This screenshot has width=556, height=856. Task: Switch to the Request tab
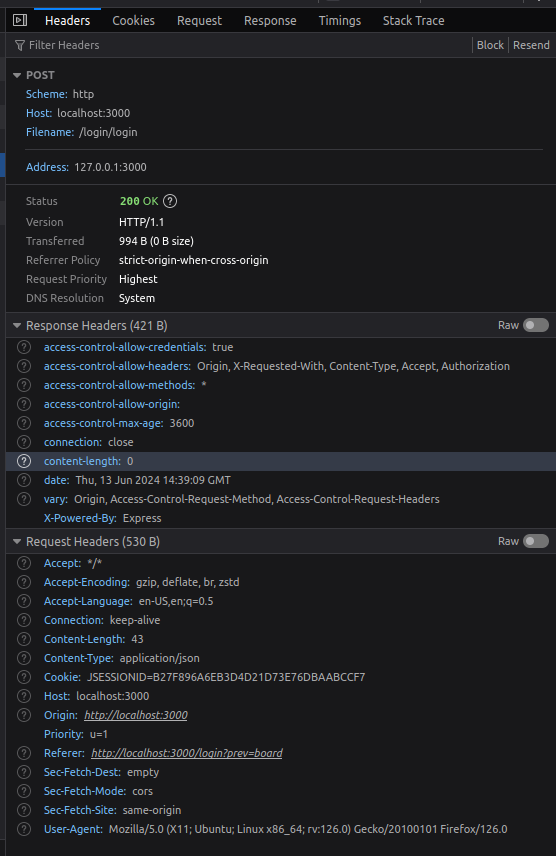tap(199, 21)
